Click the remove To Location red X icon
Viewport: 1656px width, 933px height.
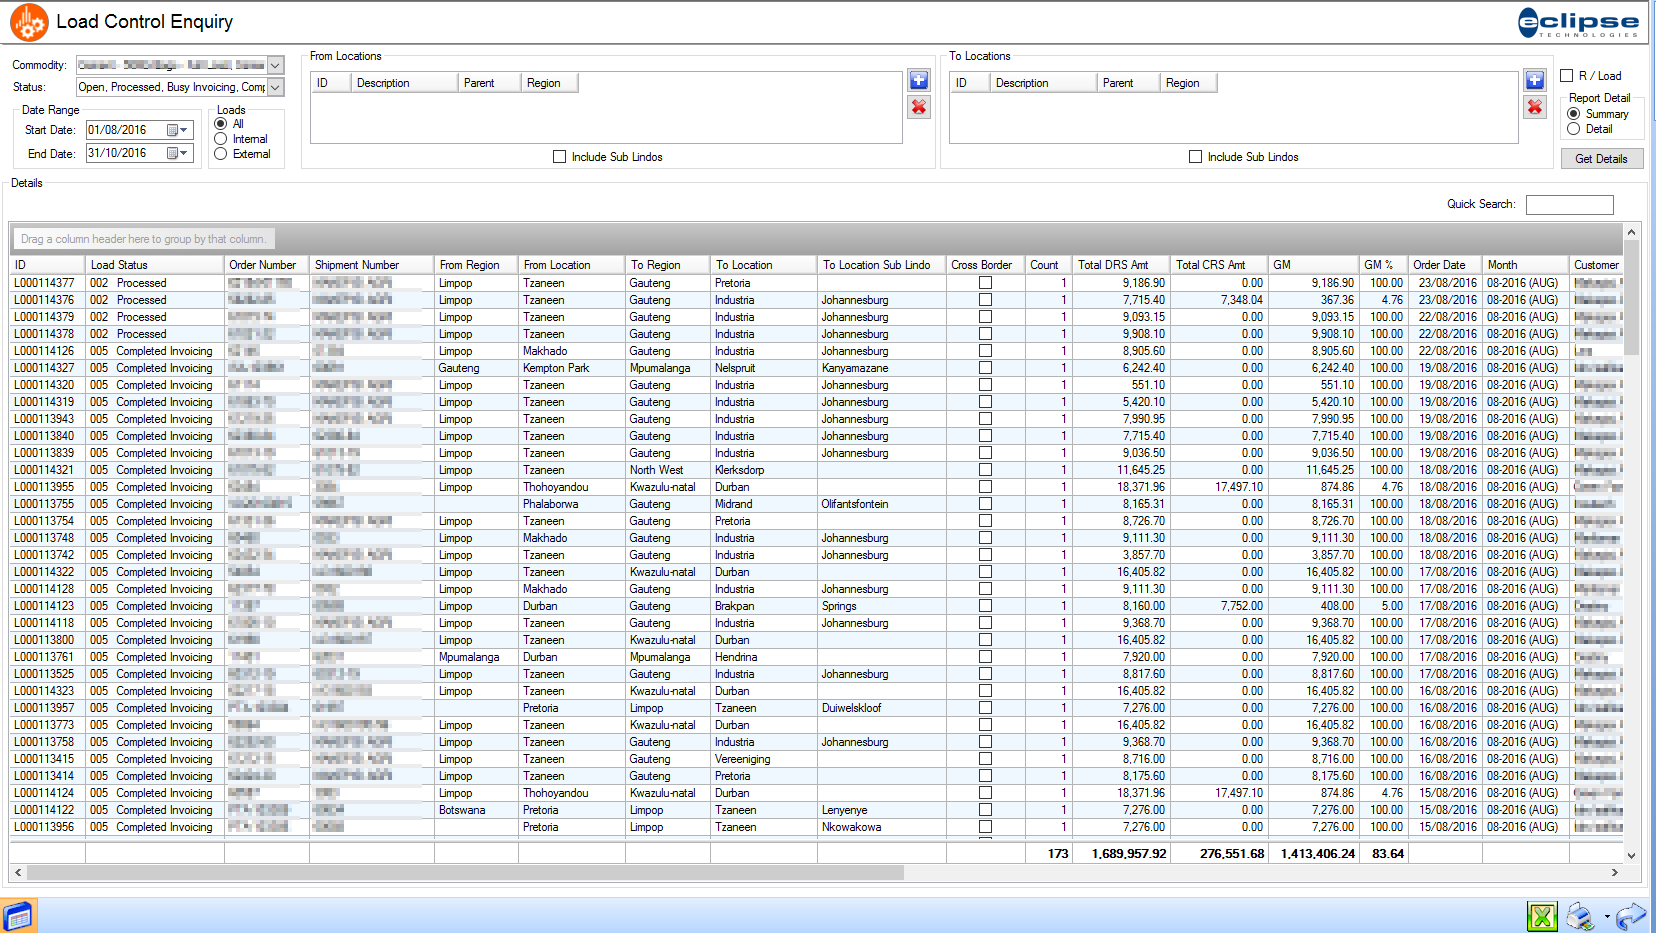click(x=1534, y=107)
